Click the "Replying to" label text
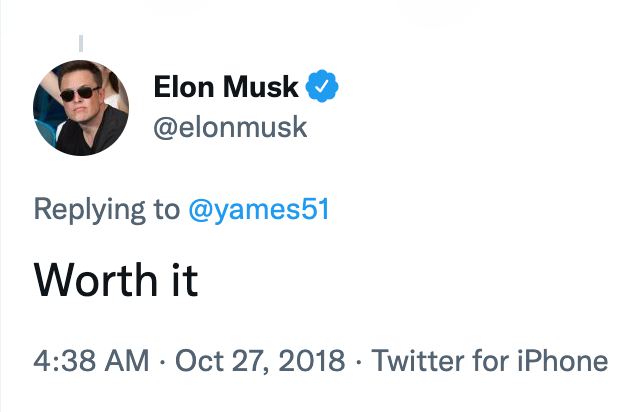Viewport: 640px width, 412px height. [x=108, y=209]
